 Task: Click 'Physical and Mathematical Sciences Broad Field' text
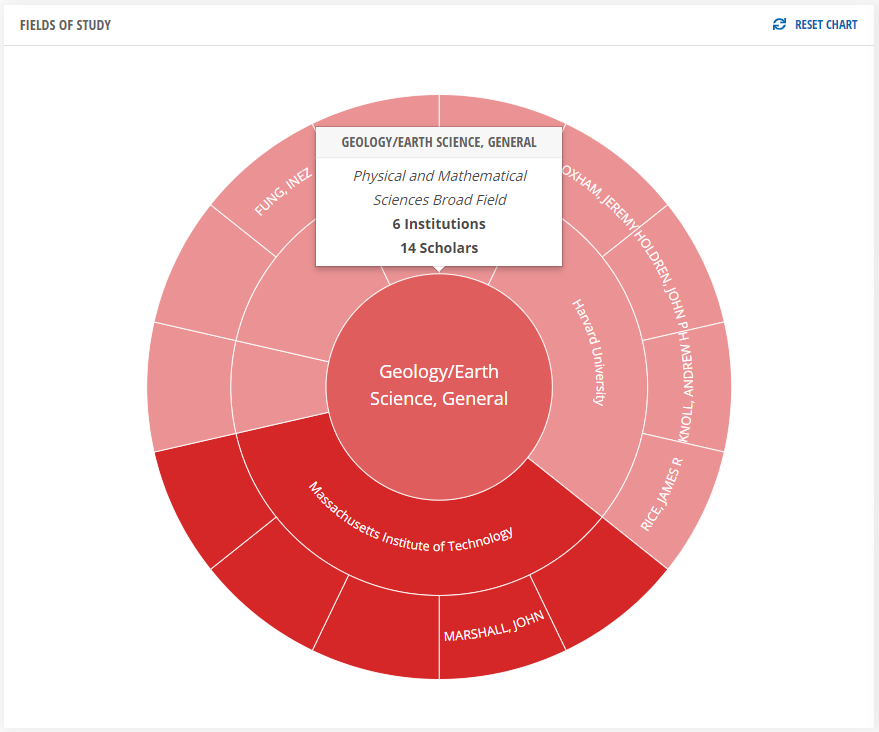coord(440,188)
